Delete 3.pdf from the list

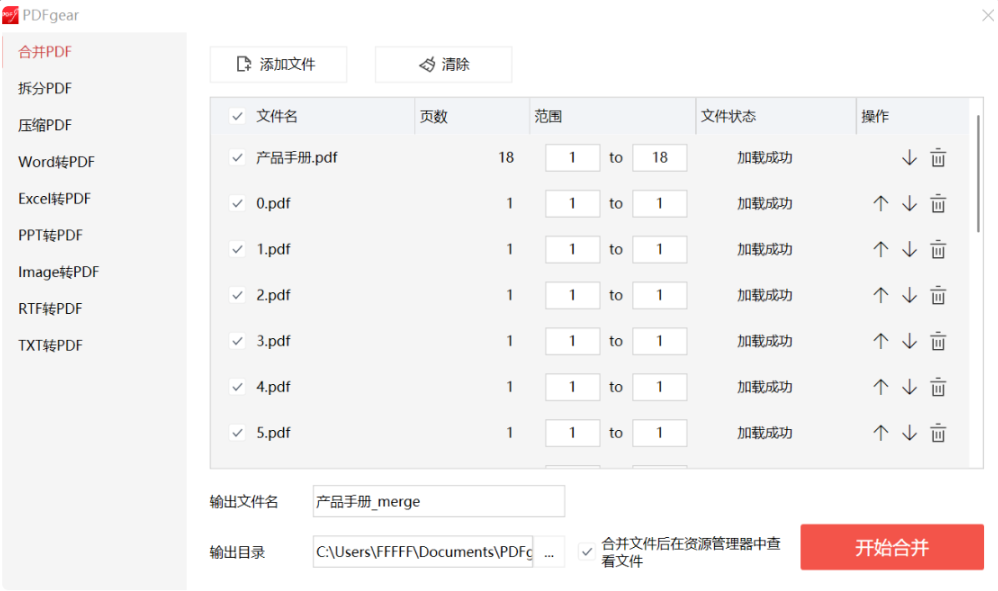point(938,341)
